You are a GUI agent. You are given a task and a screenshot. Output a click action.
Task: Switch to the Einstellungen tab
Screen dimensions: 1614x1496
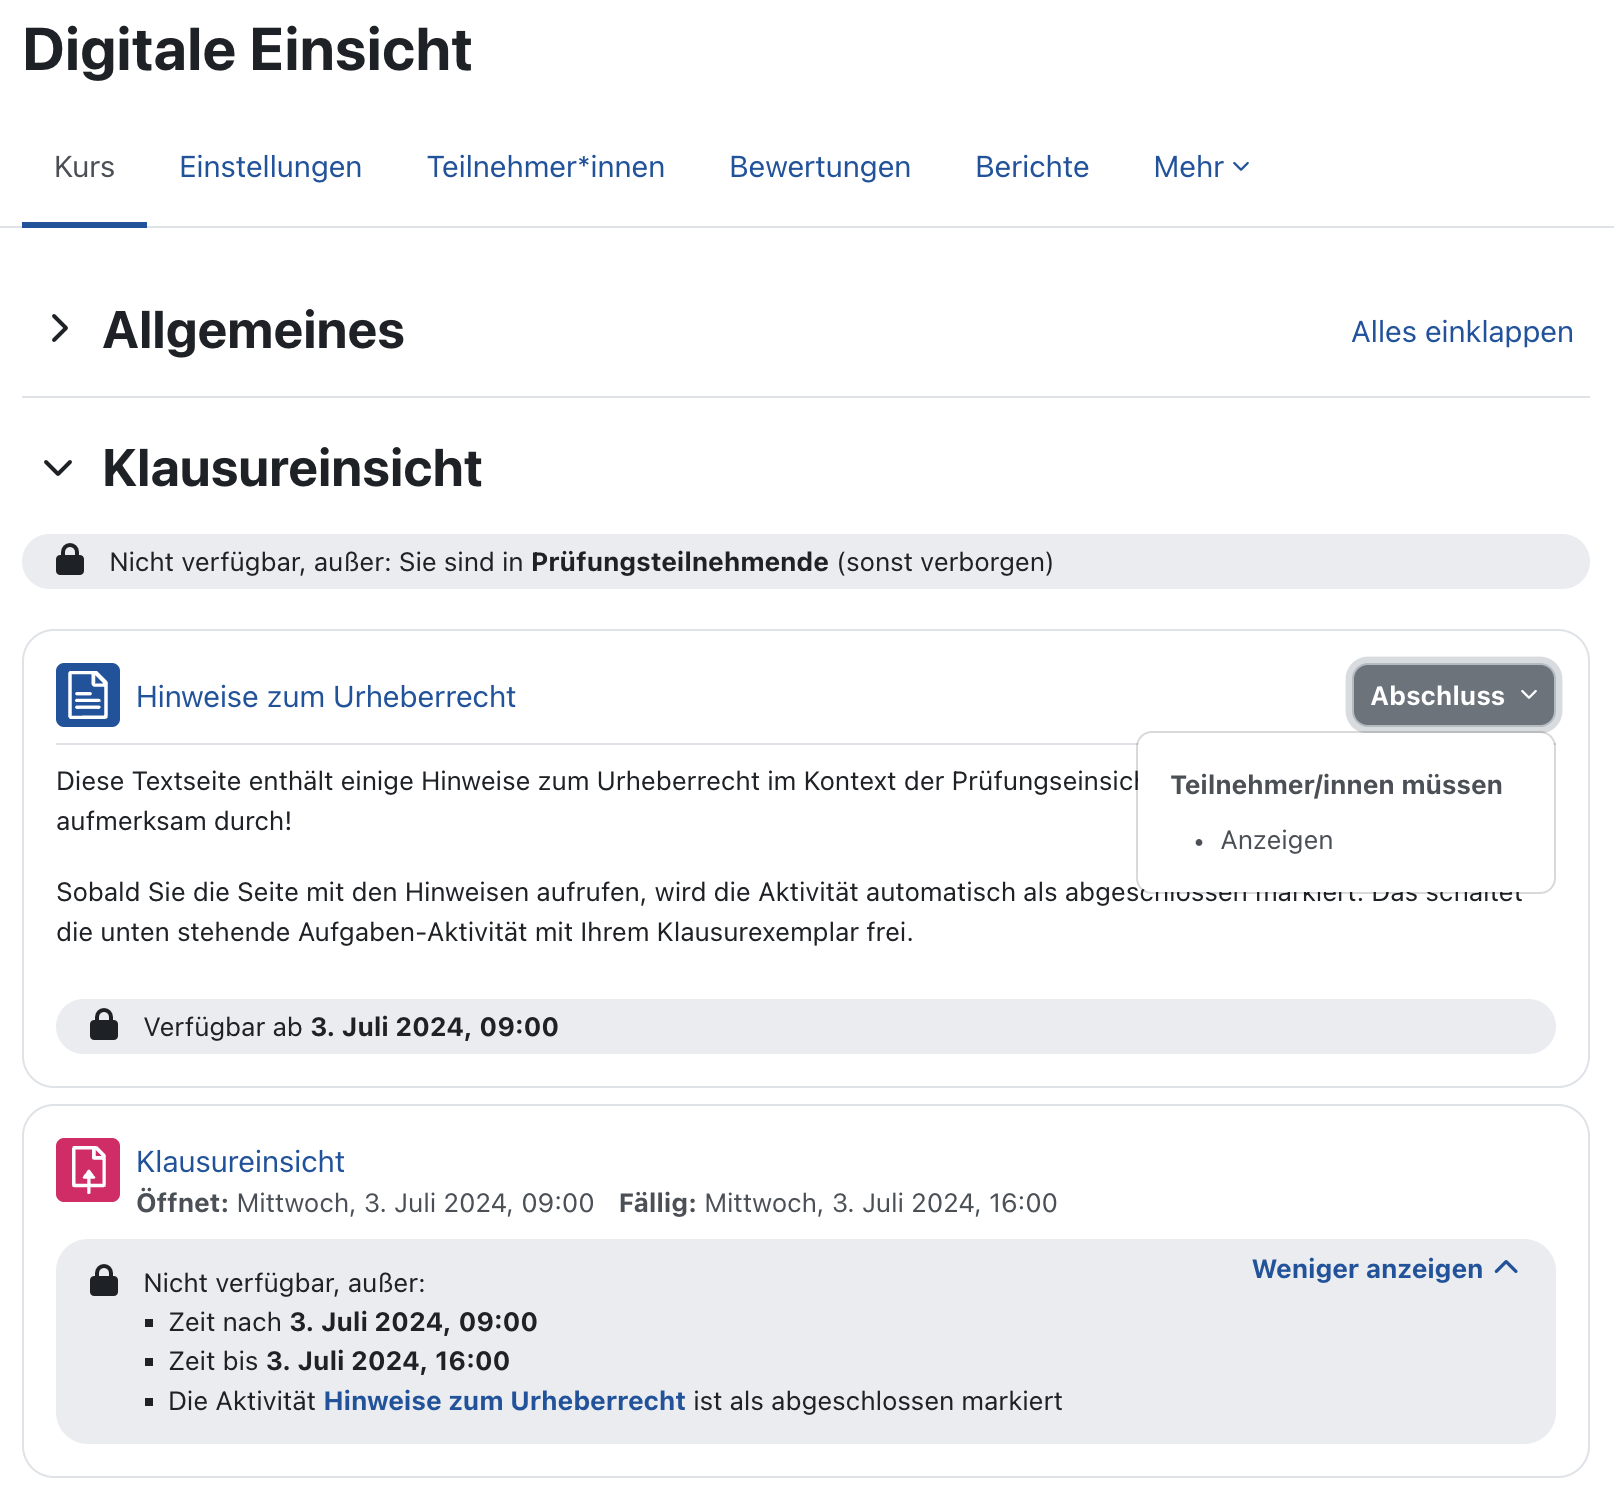(270, 167)
